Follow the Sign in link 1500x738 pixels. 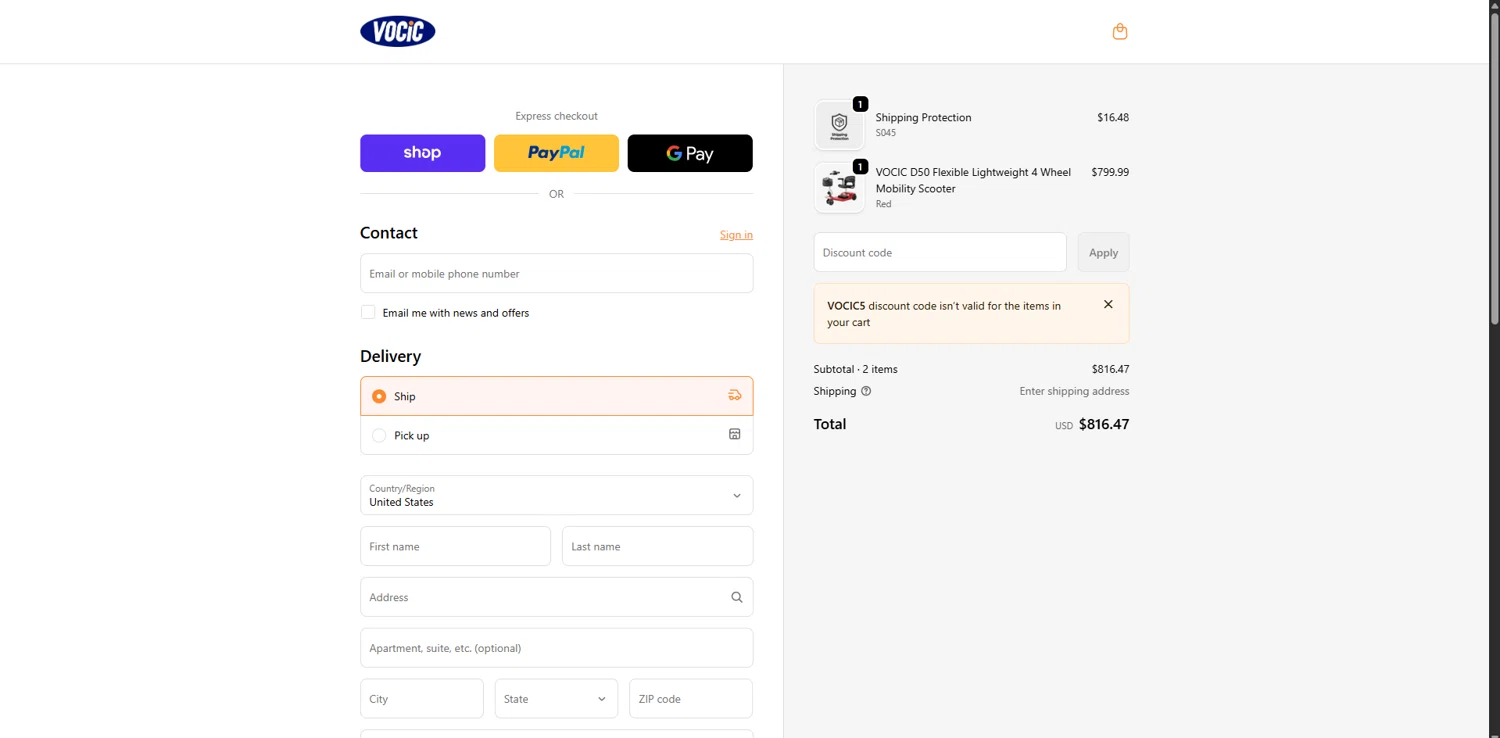[736, 235]
